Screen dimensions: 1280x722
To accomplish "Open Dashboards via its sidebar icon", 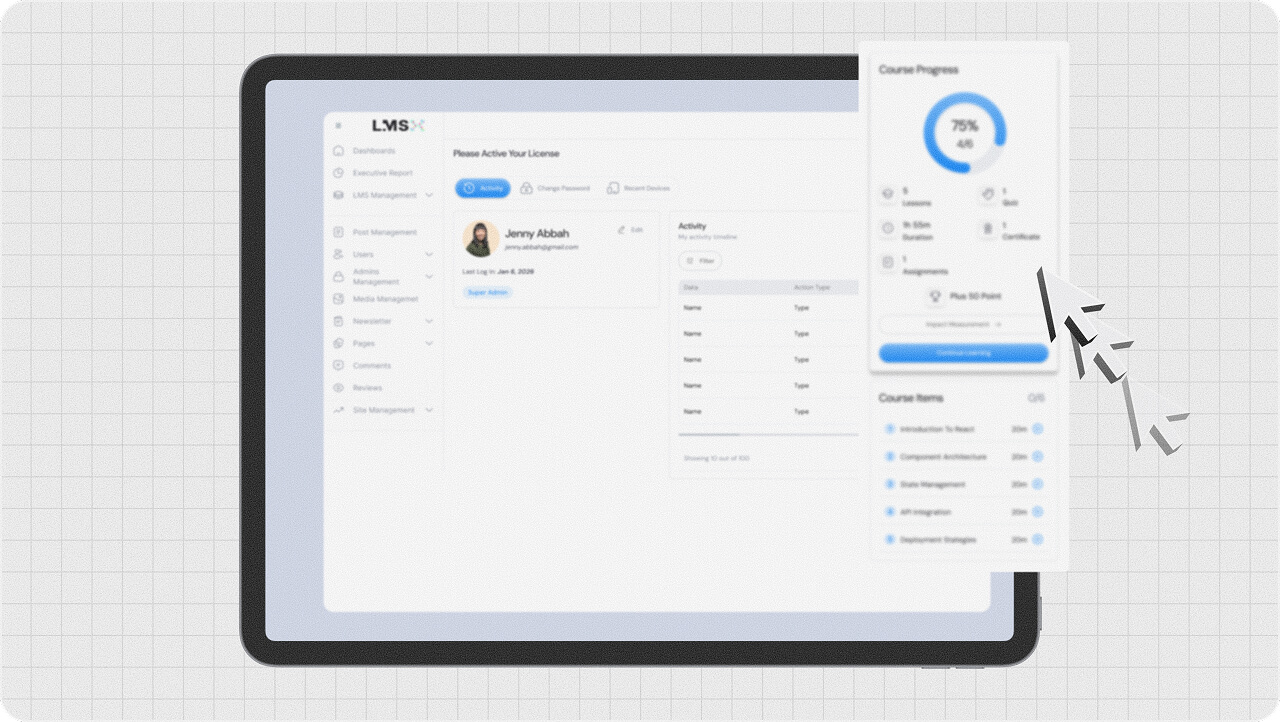I will [338, 151].
